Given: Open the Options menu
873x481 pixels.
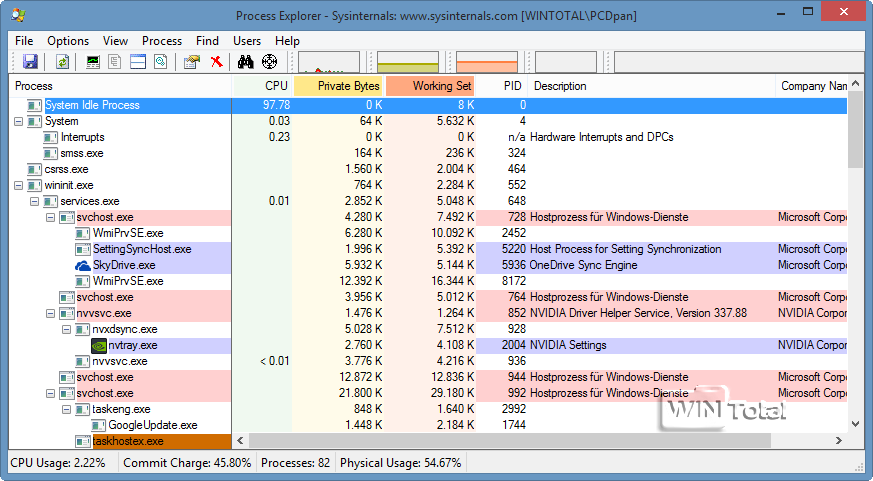Looking at the screenshot, I should pyautogui.click(x=68, y=41).
